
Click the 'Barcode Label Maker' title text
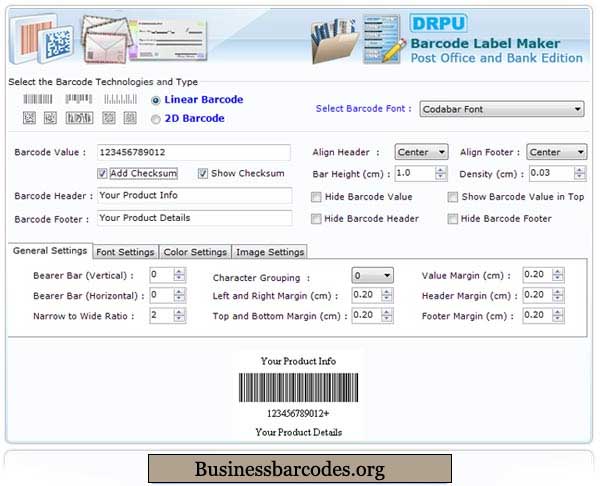coord(485,43)
